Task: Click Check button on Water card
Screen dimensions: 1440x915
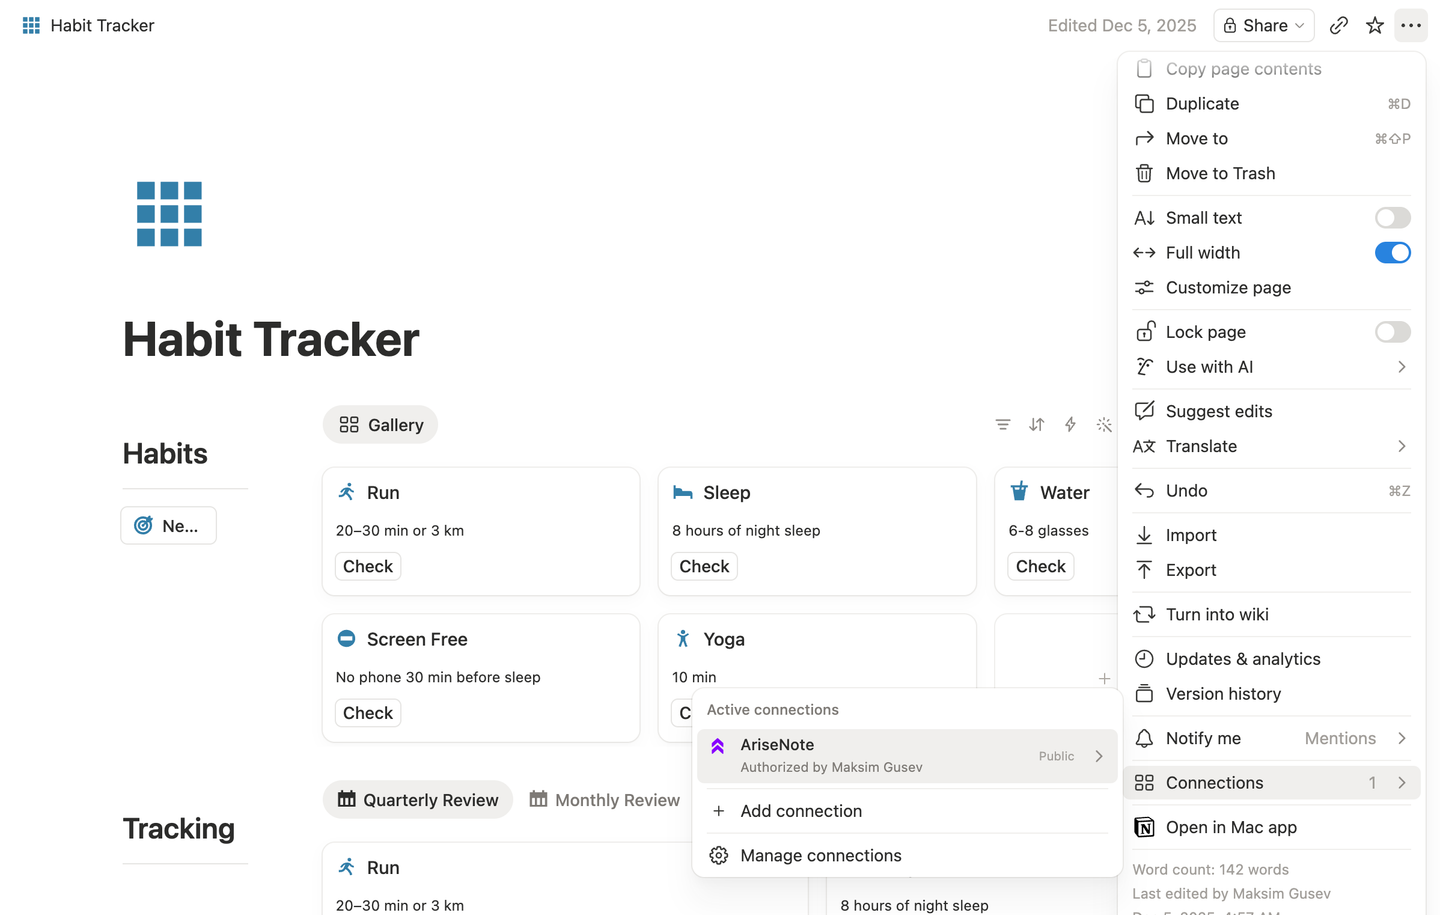Action: (1041, 567)
